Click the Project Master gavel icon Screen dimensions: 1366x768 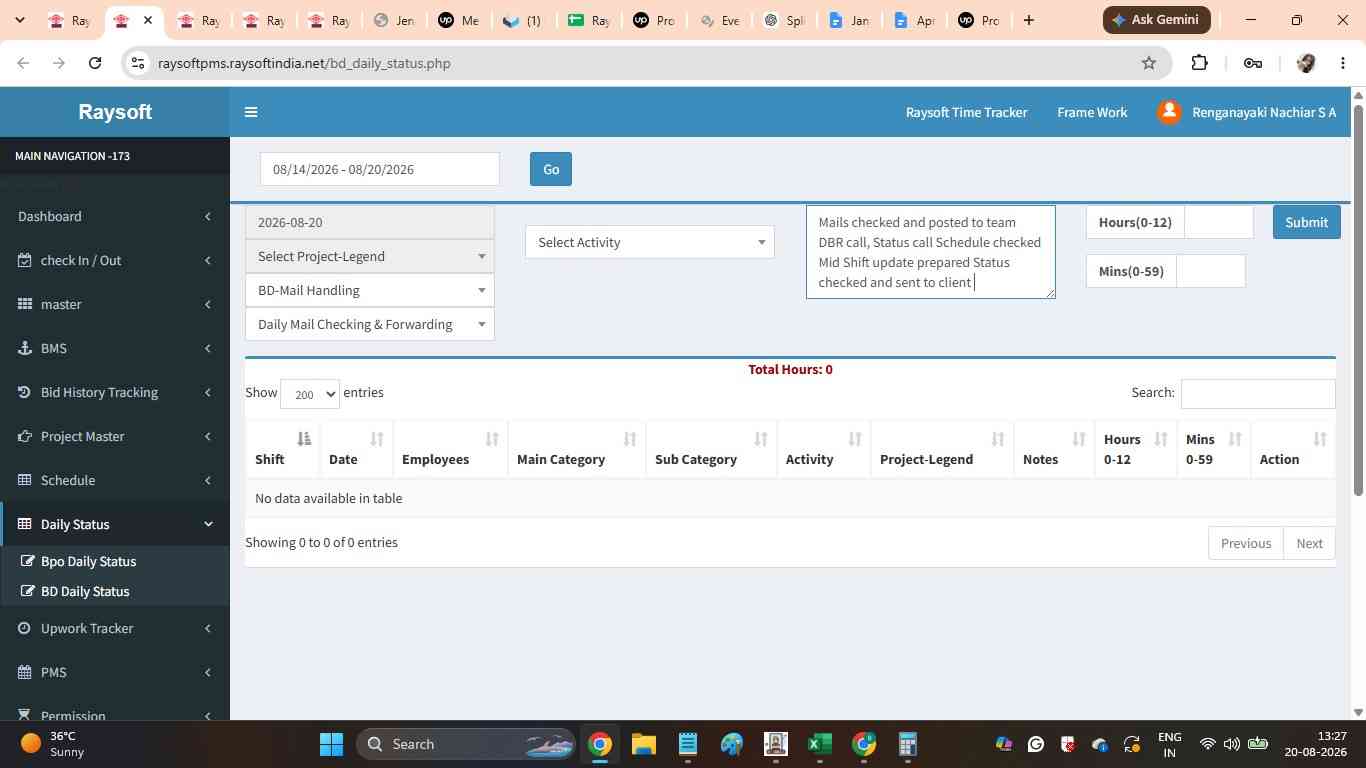point(25,436)
